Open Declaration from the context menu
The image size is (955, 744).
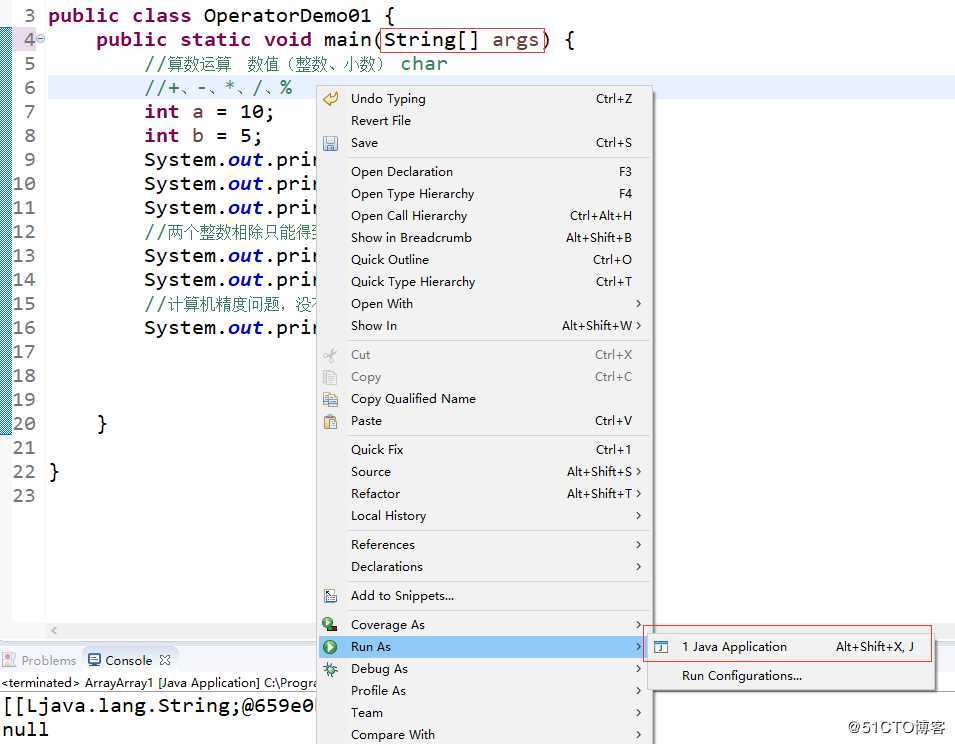[485, 172]
